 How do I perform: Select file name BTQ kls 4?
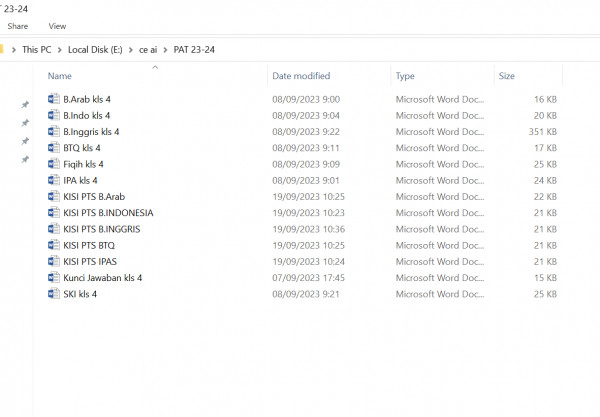coord(82,148)
